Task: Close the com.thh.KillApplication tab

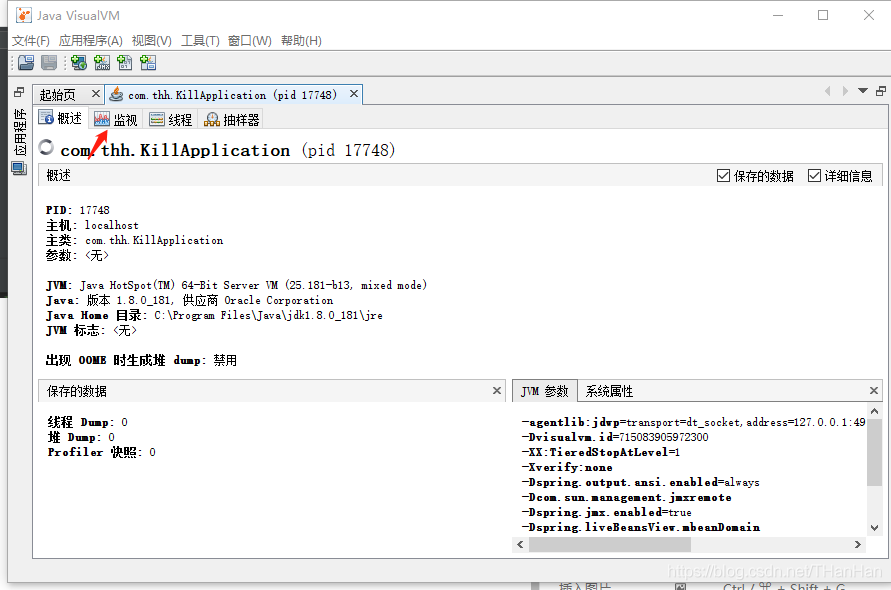Action: (x=353, y=94)
